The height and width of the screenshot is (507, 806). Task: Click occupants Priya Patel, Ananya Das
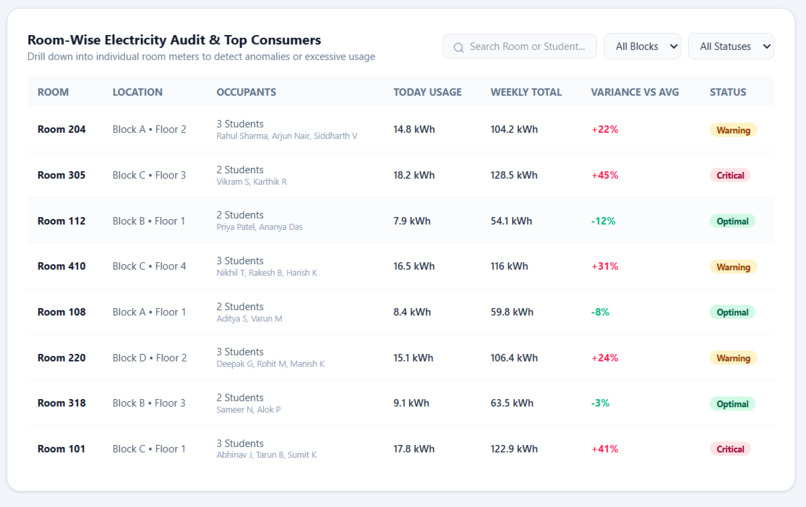coord(260,227)
